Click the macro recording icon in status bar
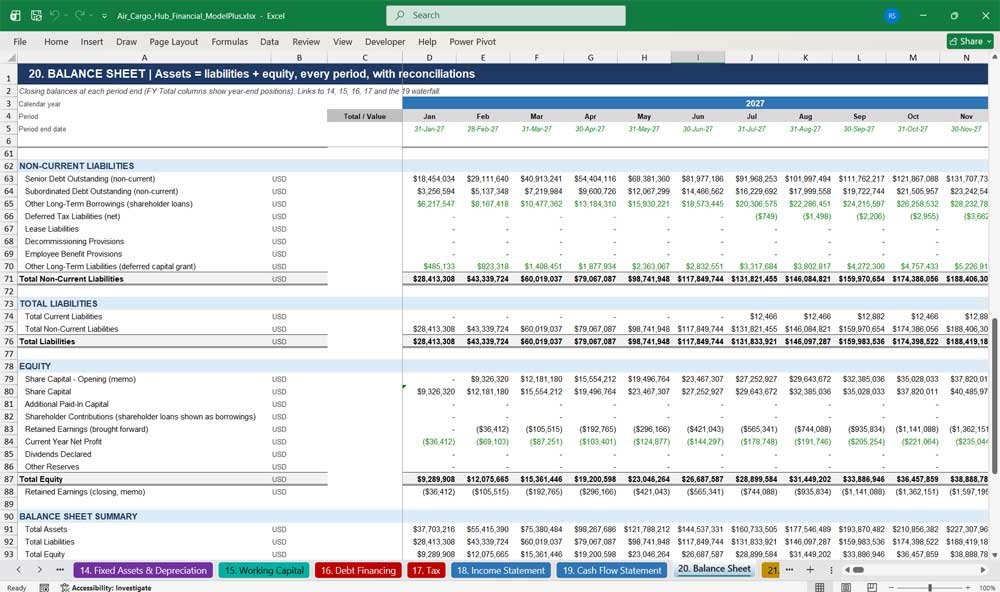1000x592 pixels. [44, 588]
